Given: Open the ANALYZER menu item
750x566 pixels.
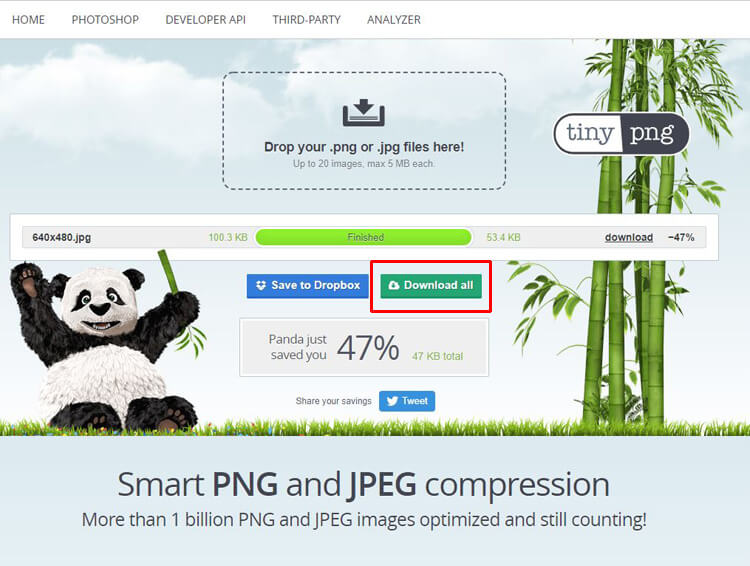Looking at the screenshot, I should tap(394, 20).
